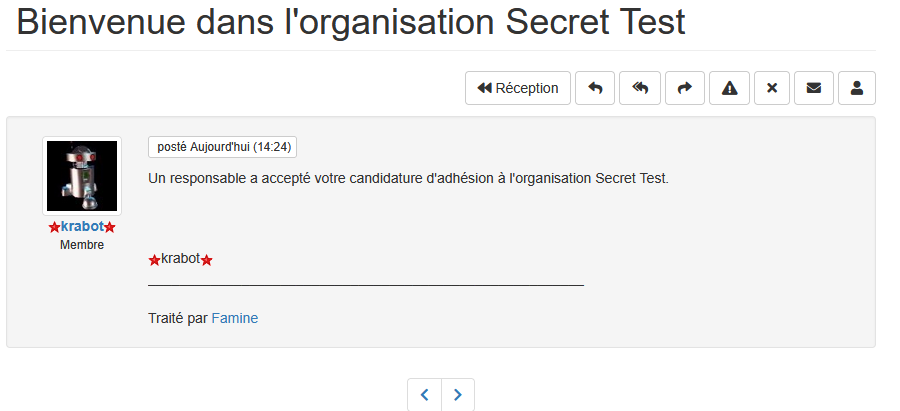Click the reply arrow icon
Image resolution: width=900 pixels, height=411 pixels.
click(595, 88)
